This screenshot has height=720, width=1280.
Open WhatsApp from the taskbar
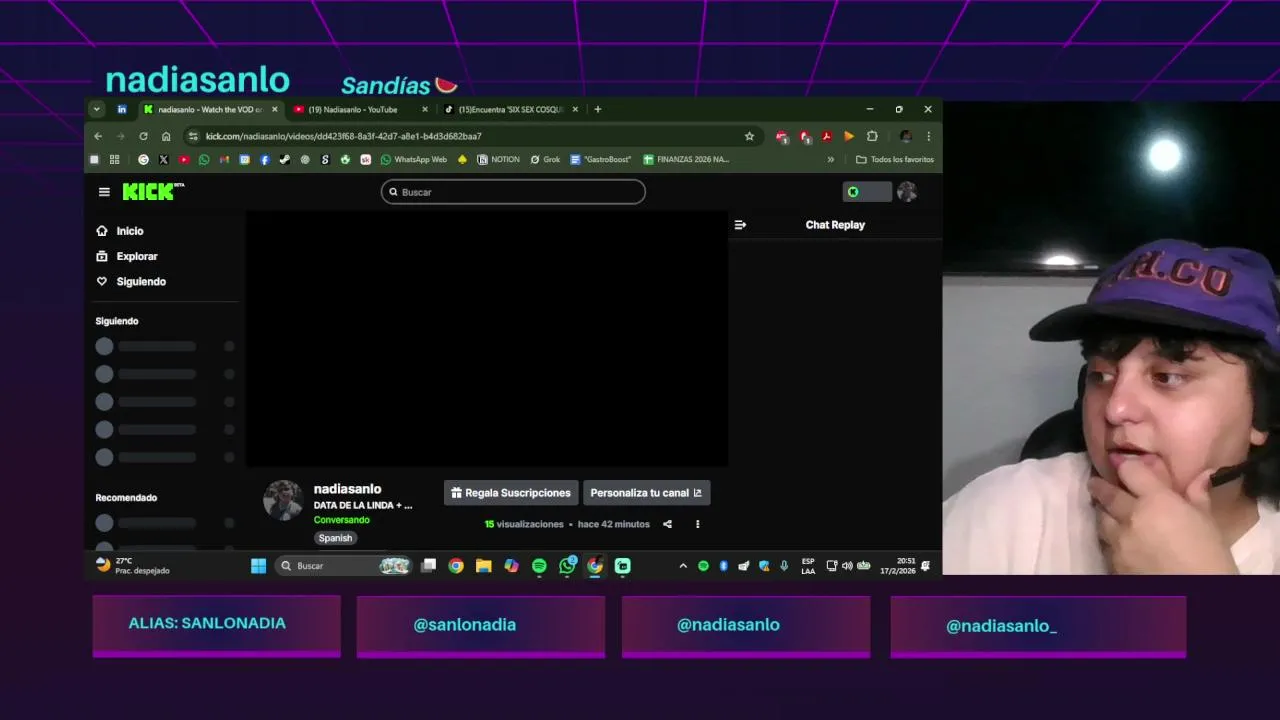567,566
